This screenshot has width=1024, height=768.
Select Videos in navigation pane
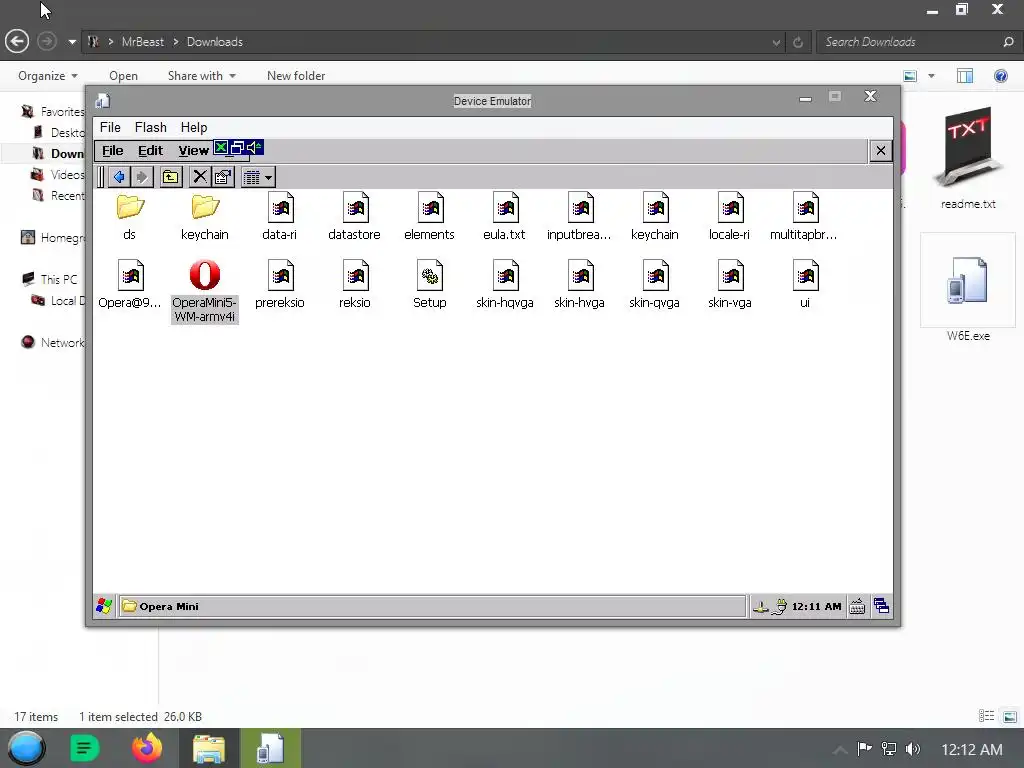point(67,174)
